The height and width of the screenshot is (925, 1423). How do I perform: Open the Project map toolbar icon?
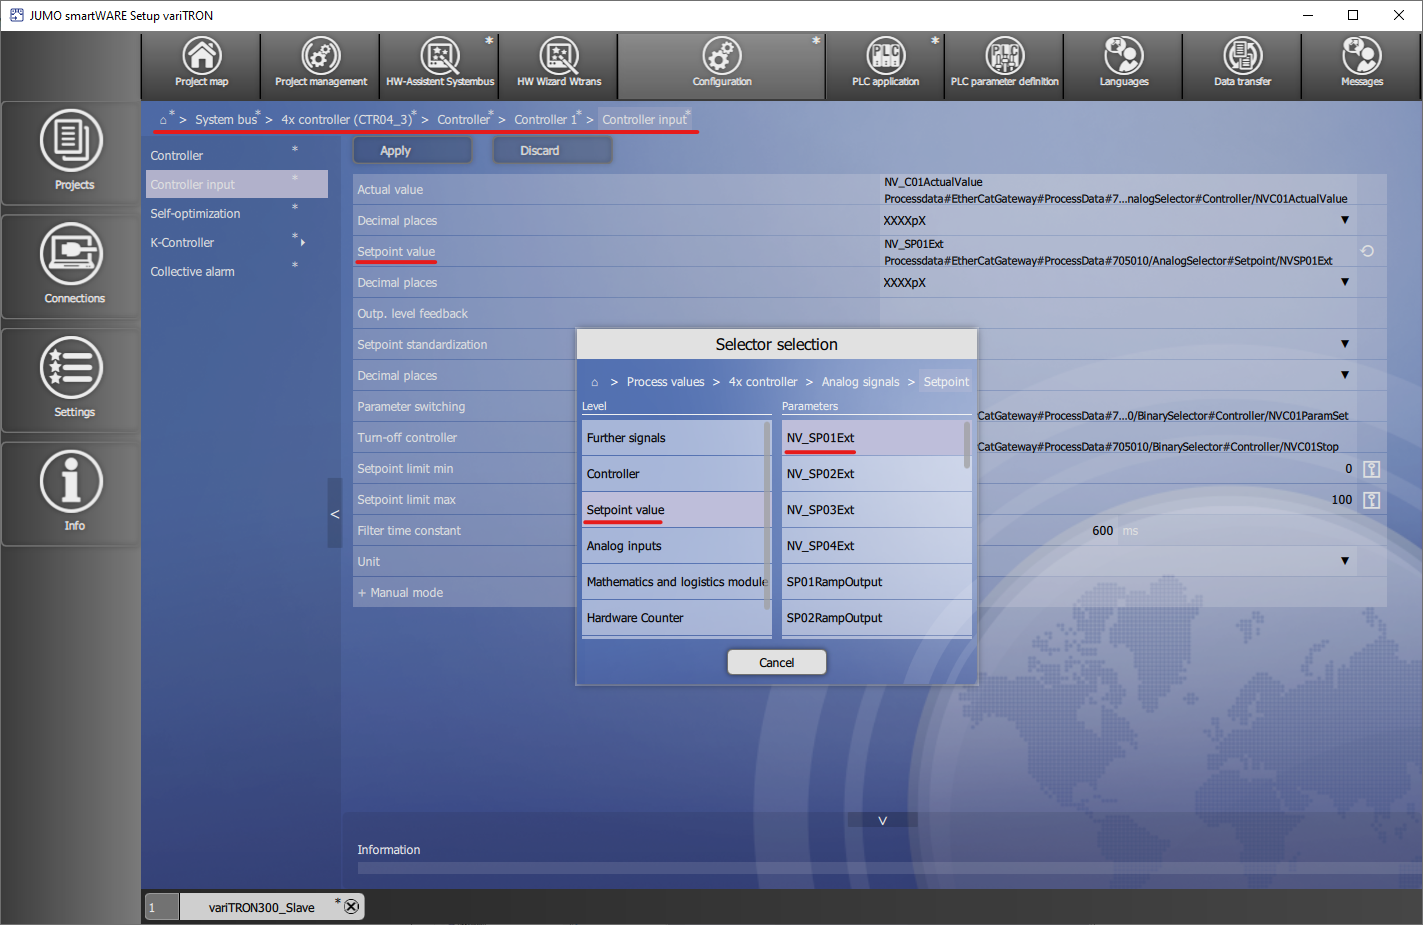201,64
